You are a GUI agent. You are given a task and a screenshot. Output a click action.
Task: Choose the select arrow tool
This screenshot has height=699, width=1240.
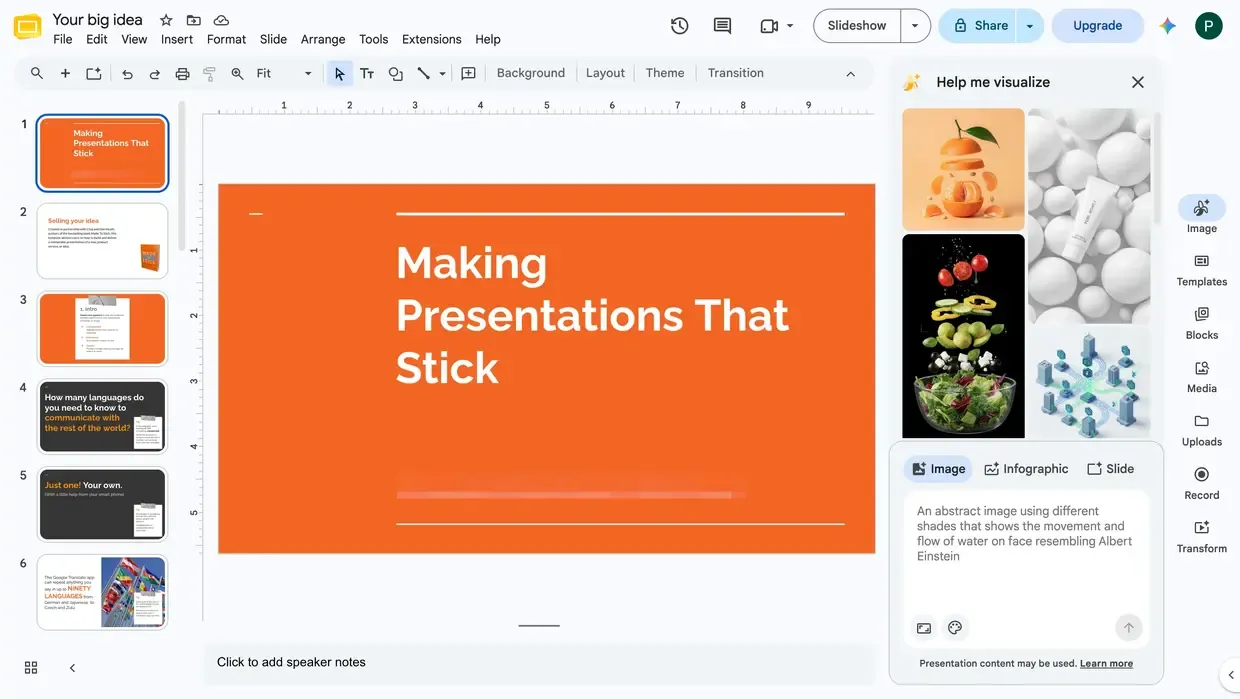(x=340, y=73)
